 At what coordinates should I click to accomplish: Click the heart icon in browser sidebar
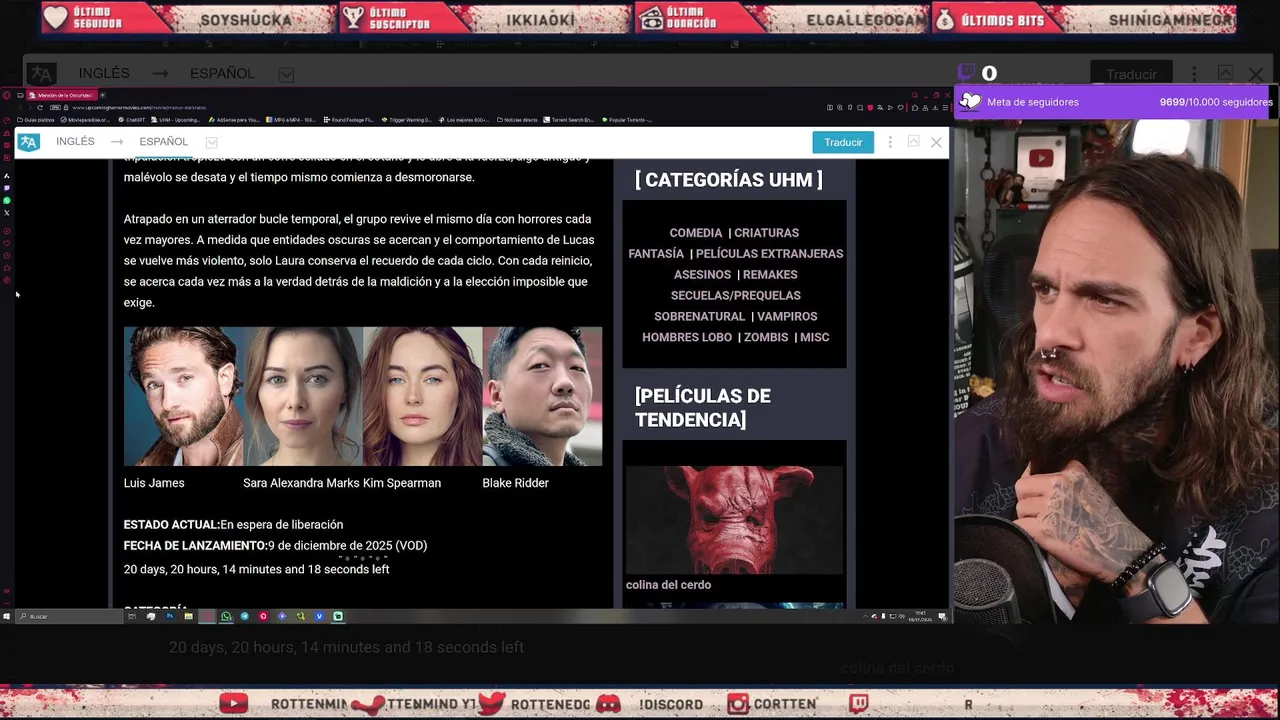point(7,243)
